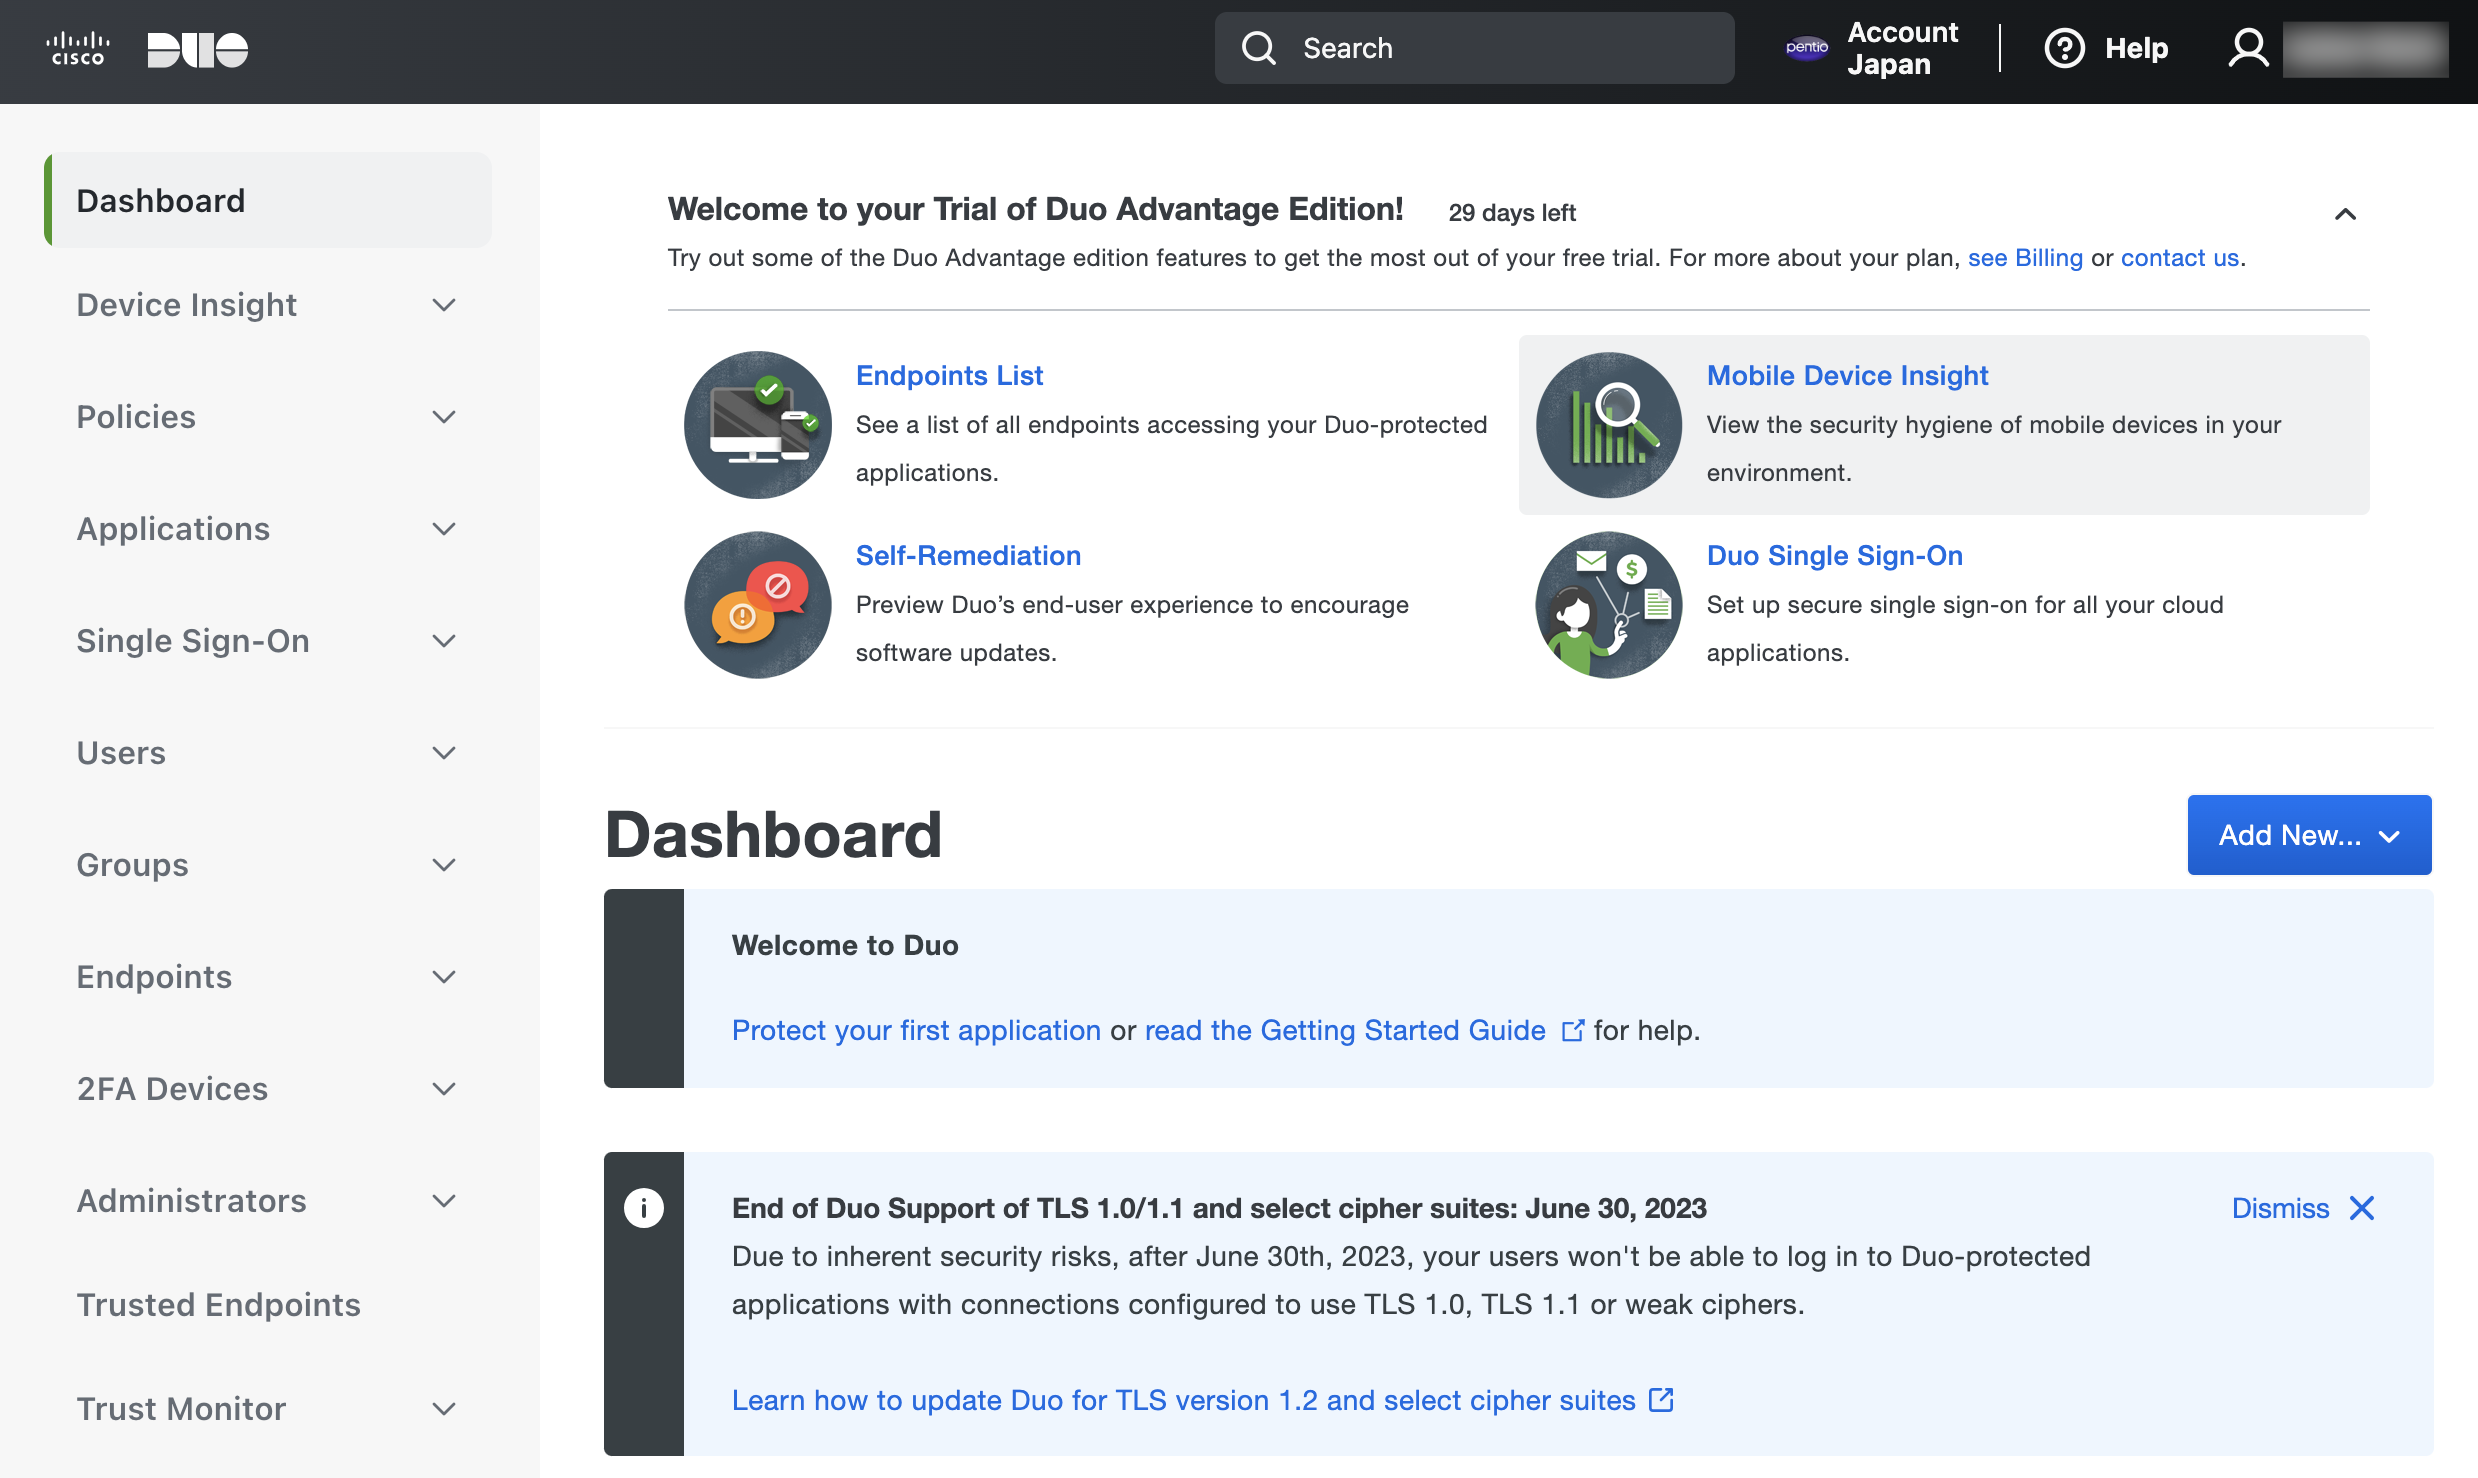Expand Groups sidebar section chevron
This screenshot has height=1478, width=2478.
pyautogui.click(x=444, y=865)
